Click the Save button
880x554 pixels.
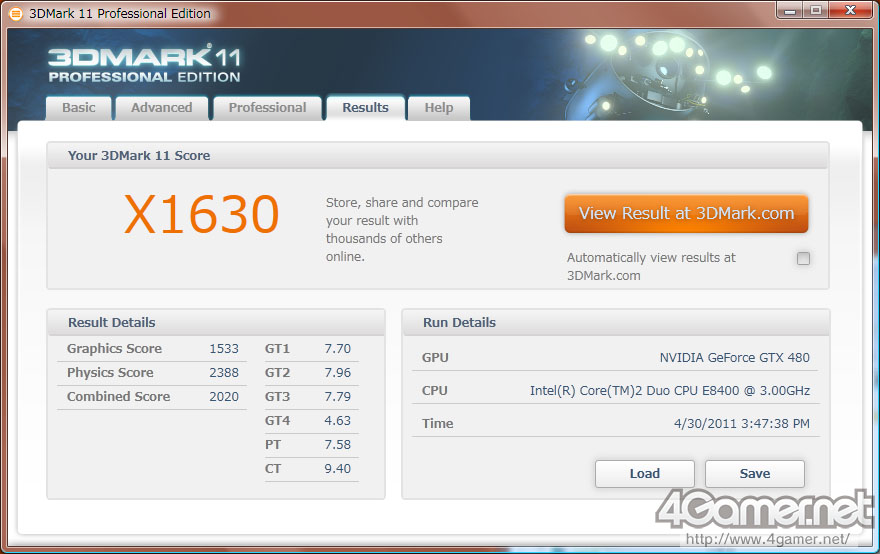coord(755,474)
